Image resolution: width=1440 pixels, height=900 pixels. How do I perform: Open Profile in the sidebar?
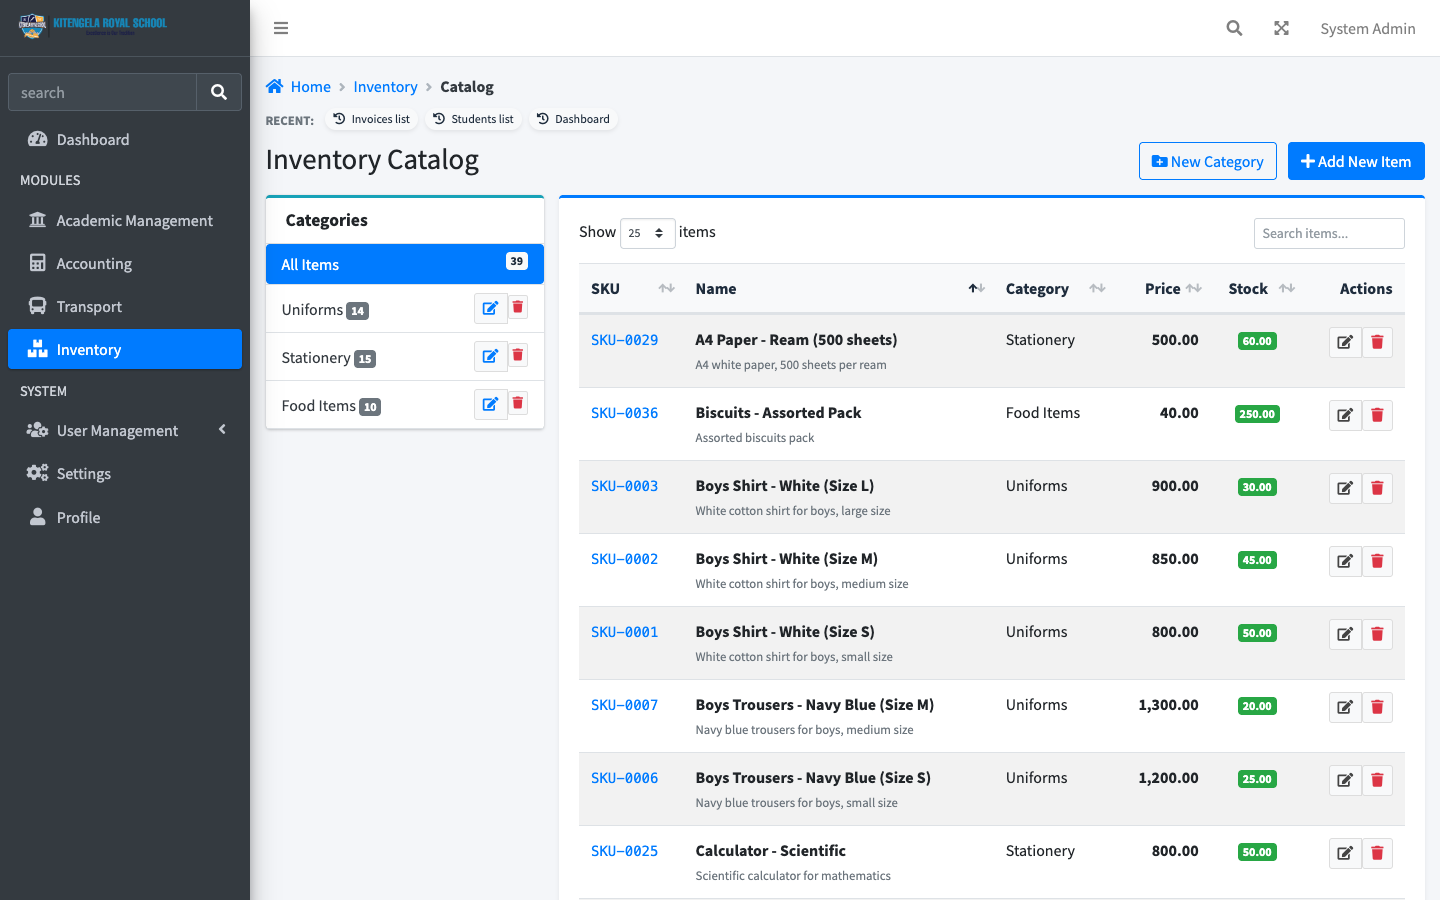(125, 517)
